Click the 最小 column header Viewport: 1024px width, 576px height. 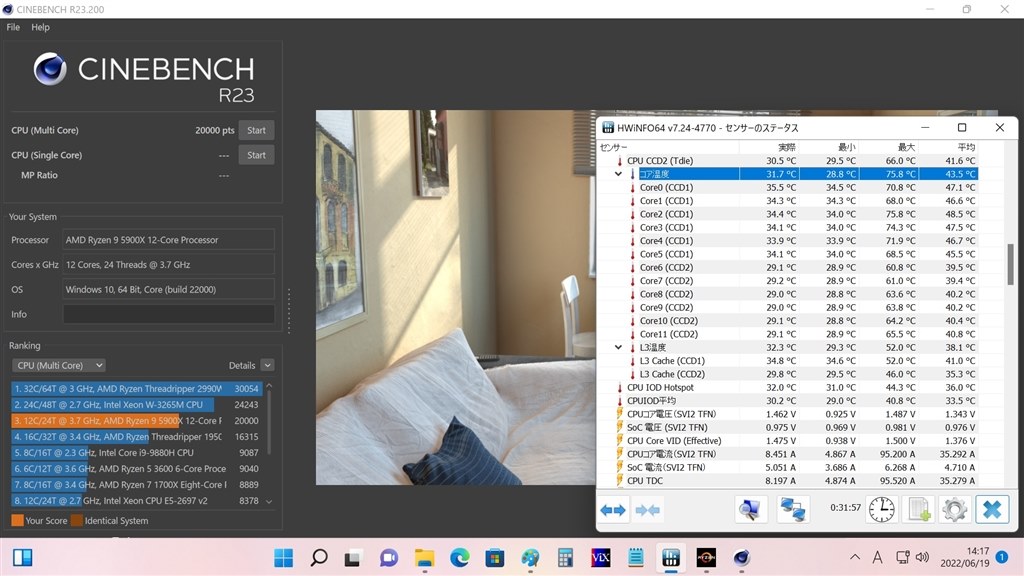coord(847,147)
